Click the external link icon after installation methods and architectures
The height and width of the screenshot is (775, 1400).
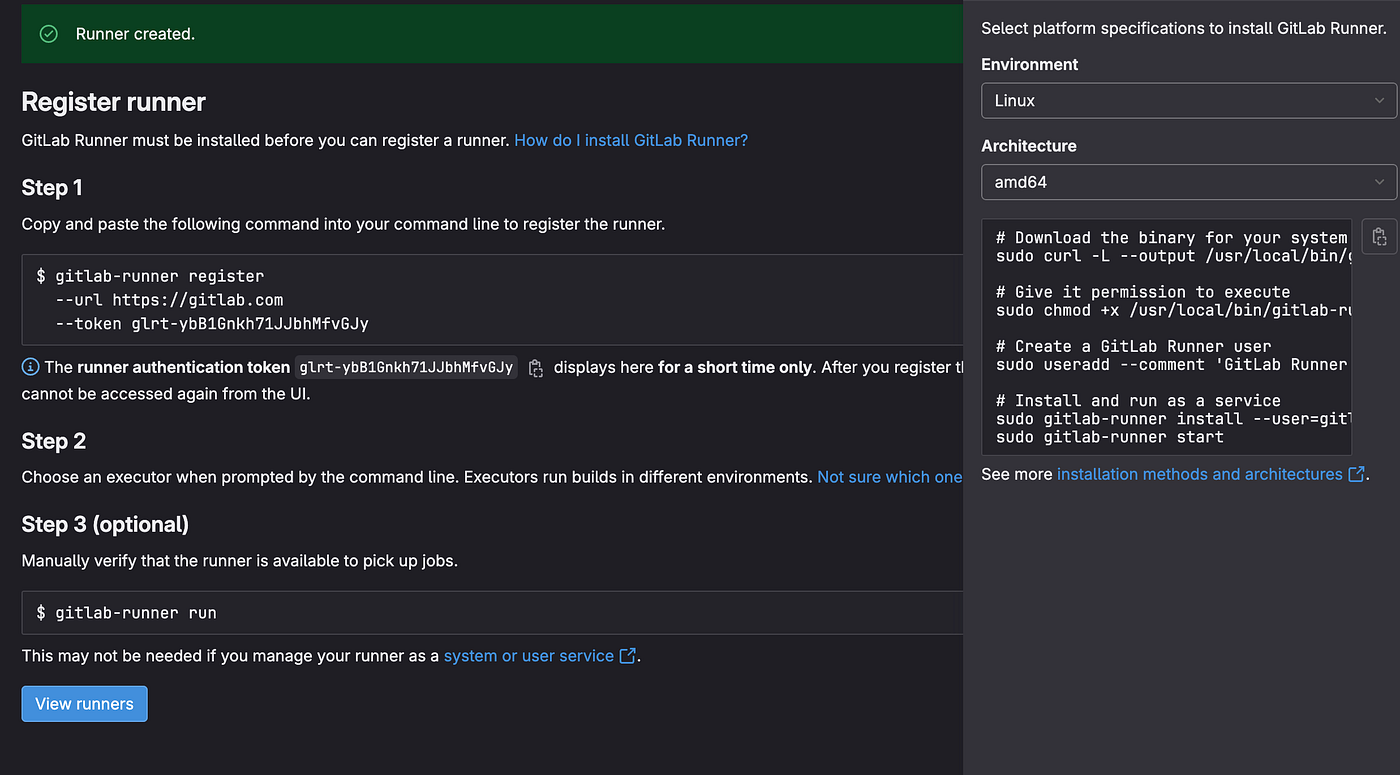1357,474
